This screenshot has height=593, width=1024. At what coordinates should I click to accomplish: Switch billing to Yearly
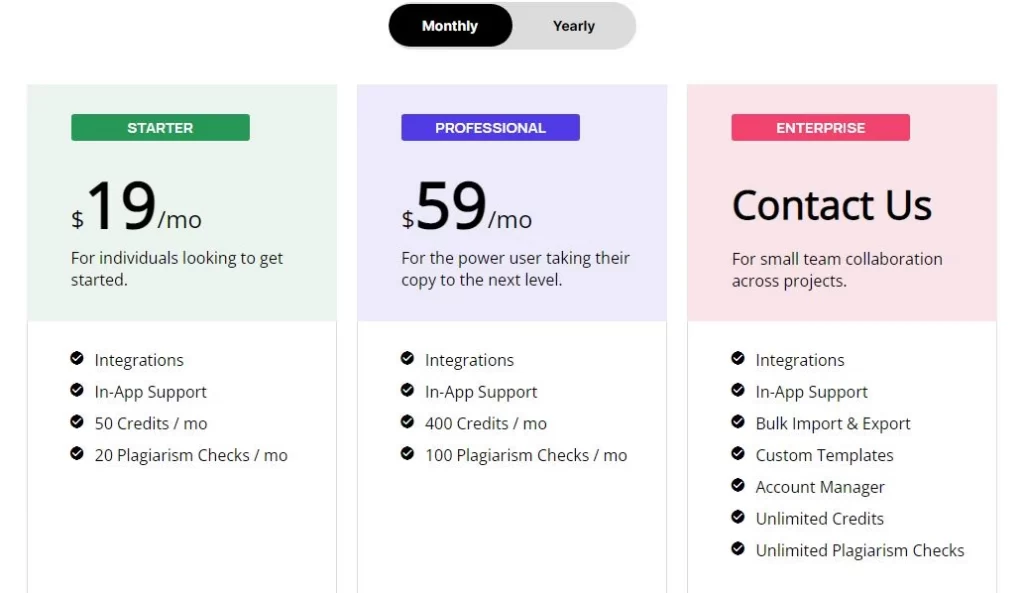coord(573,25)
